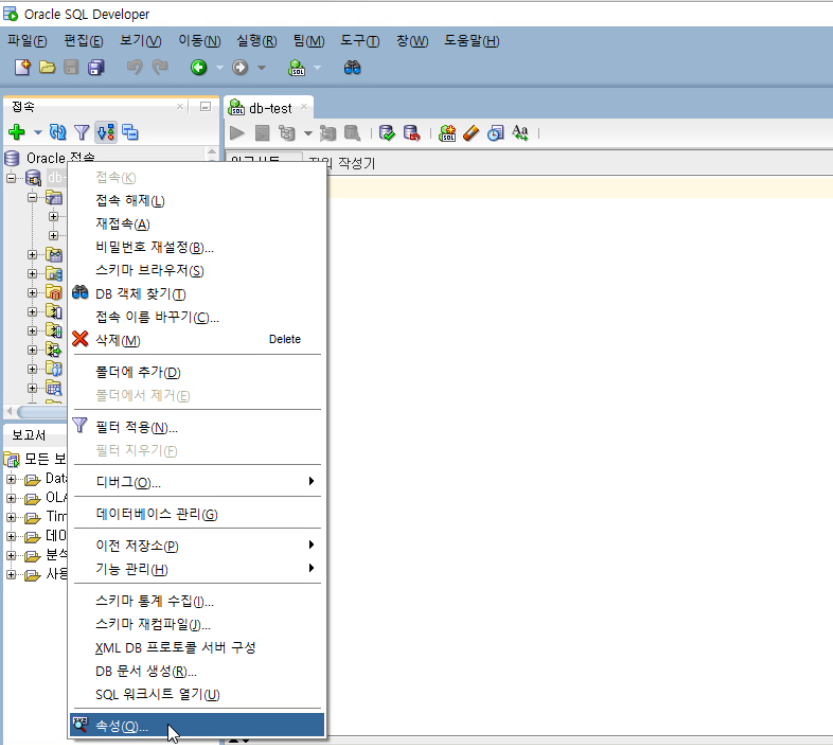Screen dimensions: 833x745
Task: Choose 재접속(A) in context menu
Action: (x=197, y=224)
